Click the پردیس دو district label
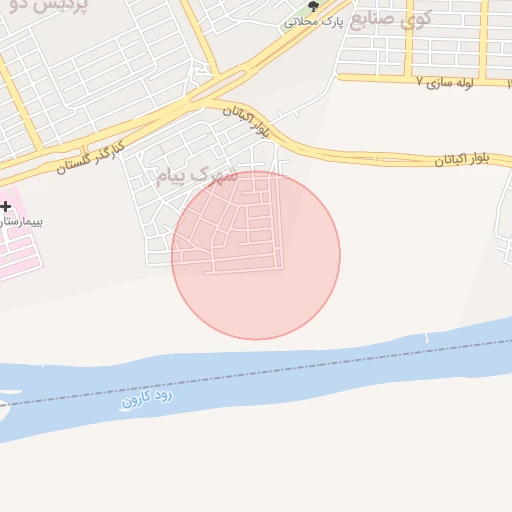This screenshot has width=512, height=512. click(49, 6)
